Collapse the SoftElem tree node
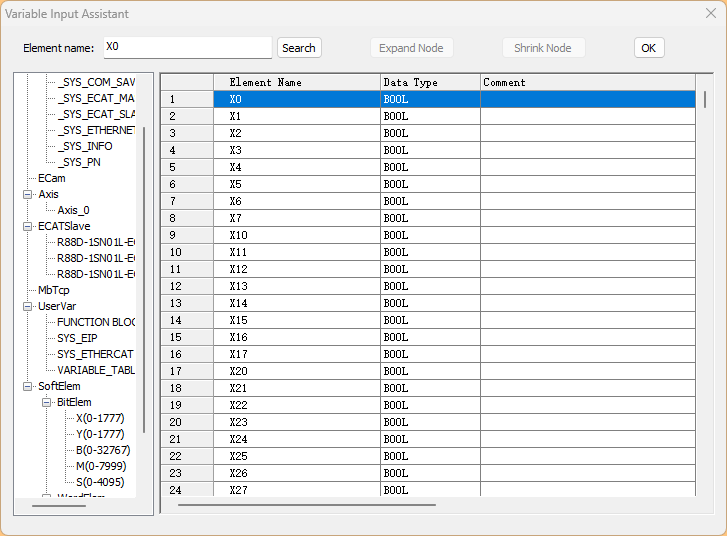 (x=27, y=386)
